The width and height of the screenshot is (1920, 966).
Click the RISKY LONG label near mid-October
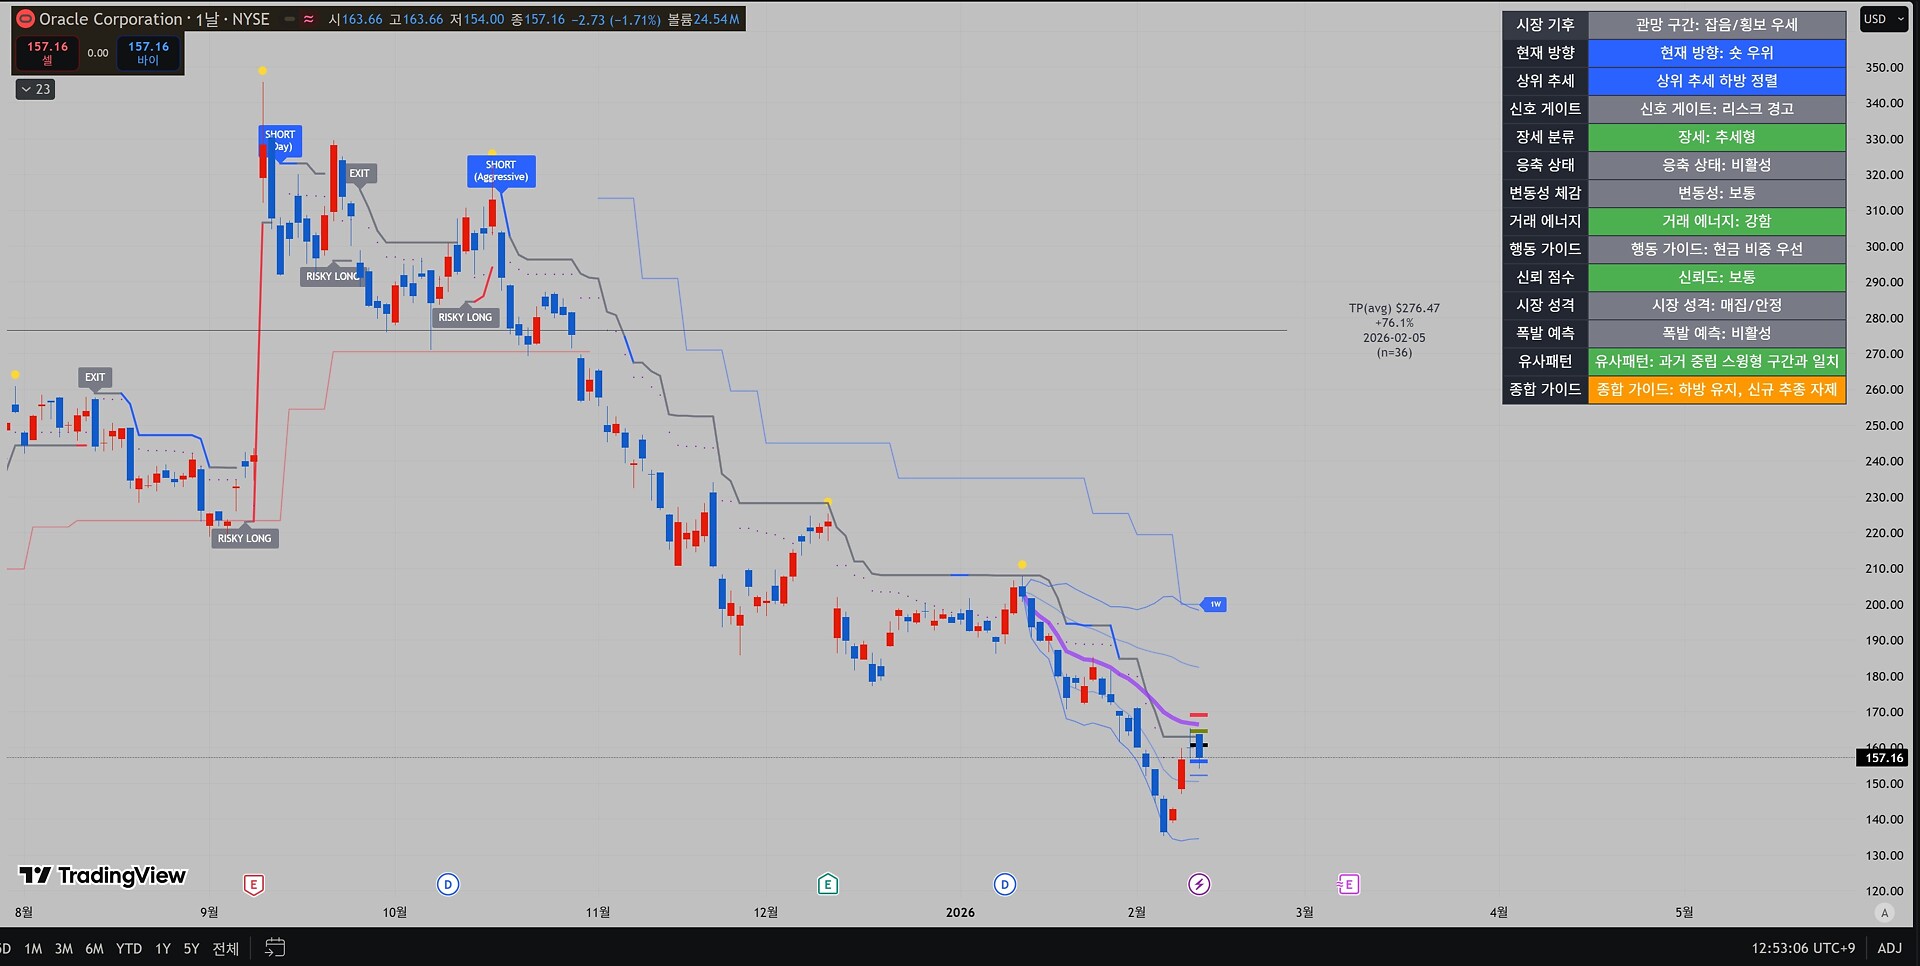(465, 317)
